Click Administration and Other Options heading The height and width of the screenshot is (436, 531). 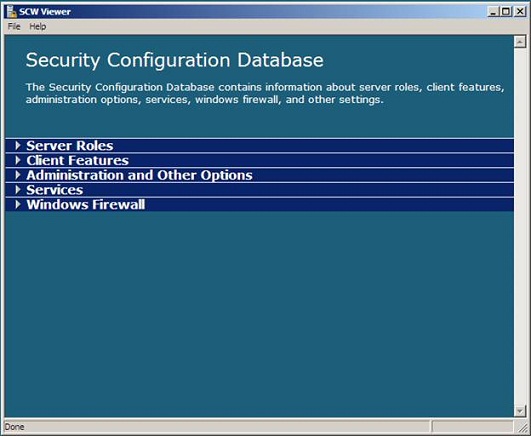click(140, 175)
